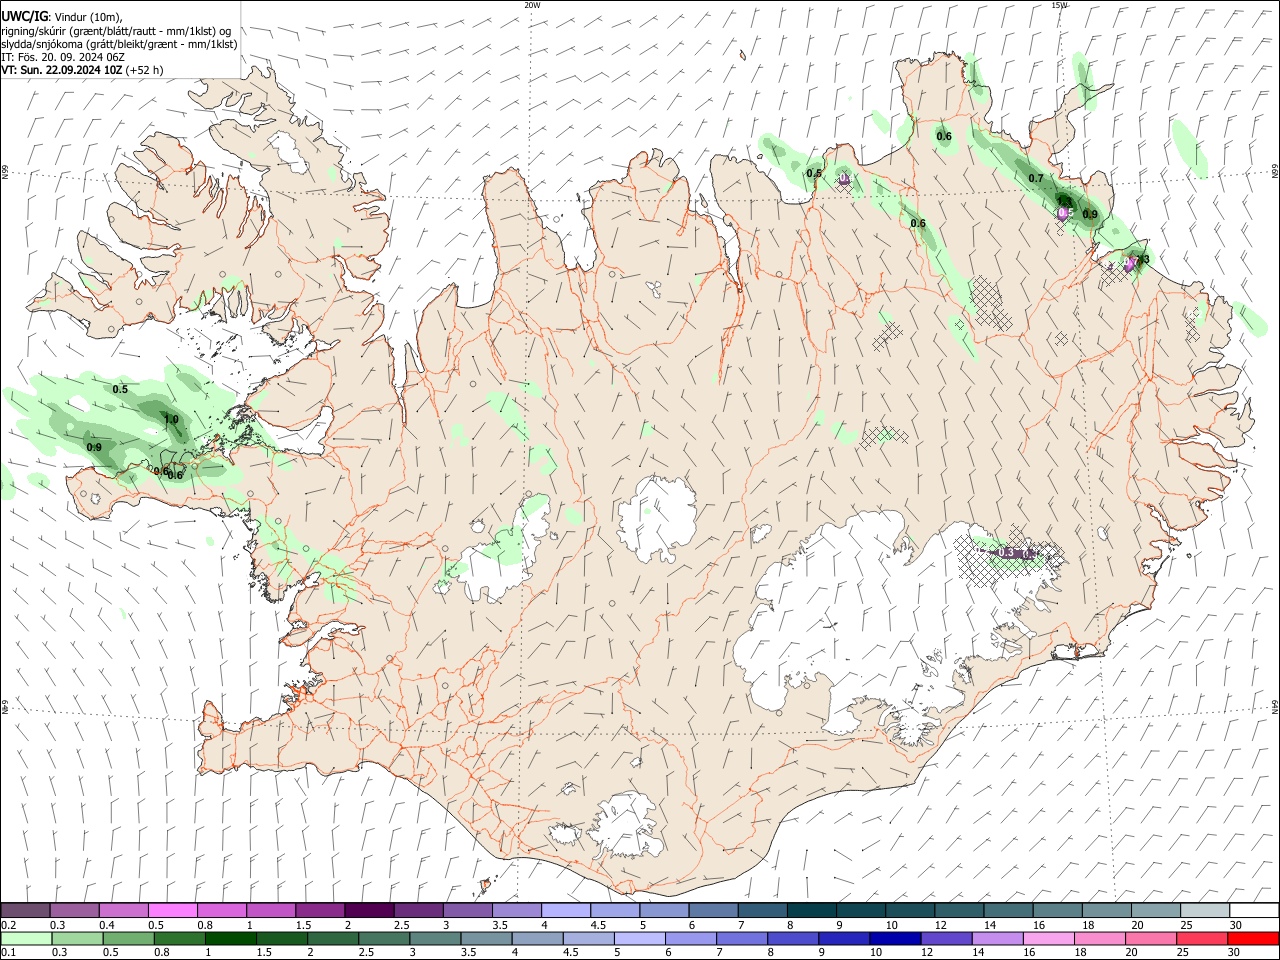This screenshot has width=1280, height=960.
Task: Click the 'IT: Fös. 20. 09. 2024 06Z' text
Action: coord(62,57)
